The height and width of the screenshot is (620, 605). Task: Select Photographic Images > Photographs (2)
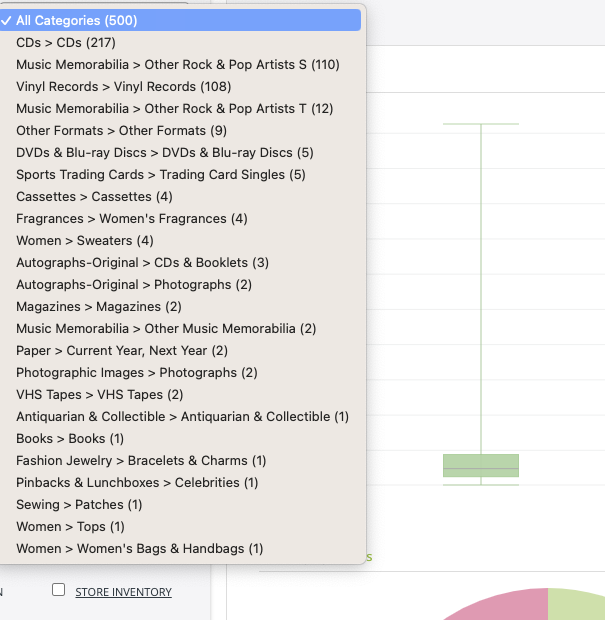pos(180,373)
